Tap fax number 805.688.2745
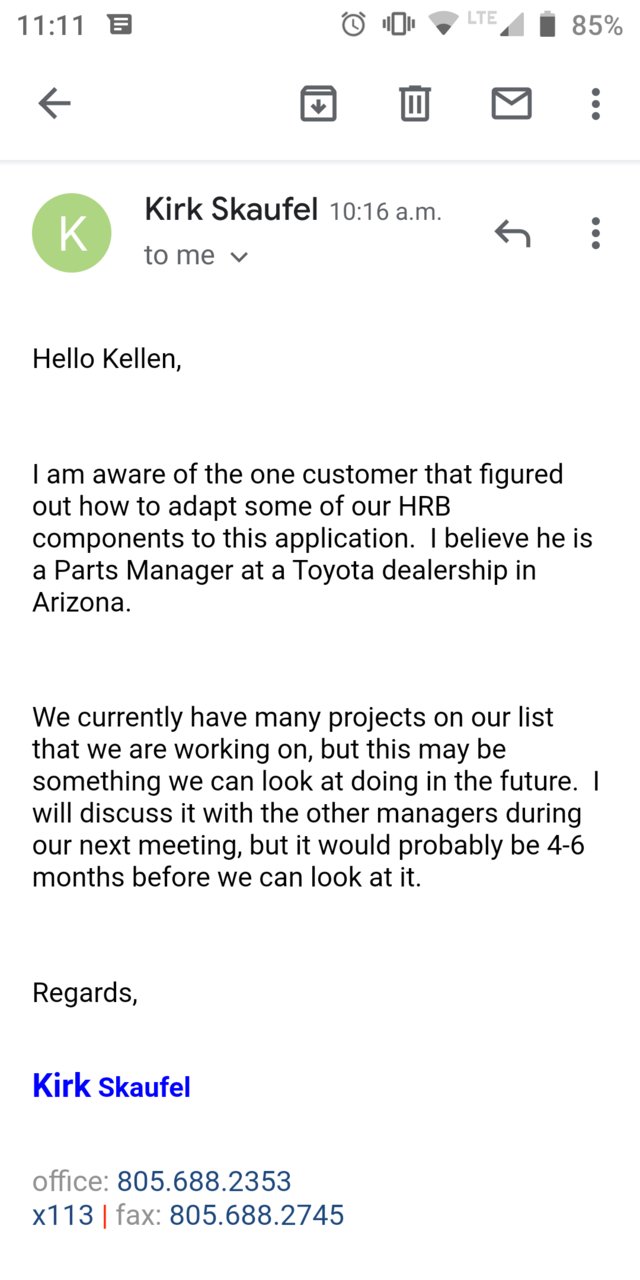The width and height of the screenshot is (640, 1280). coord(256,1215)
